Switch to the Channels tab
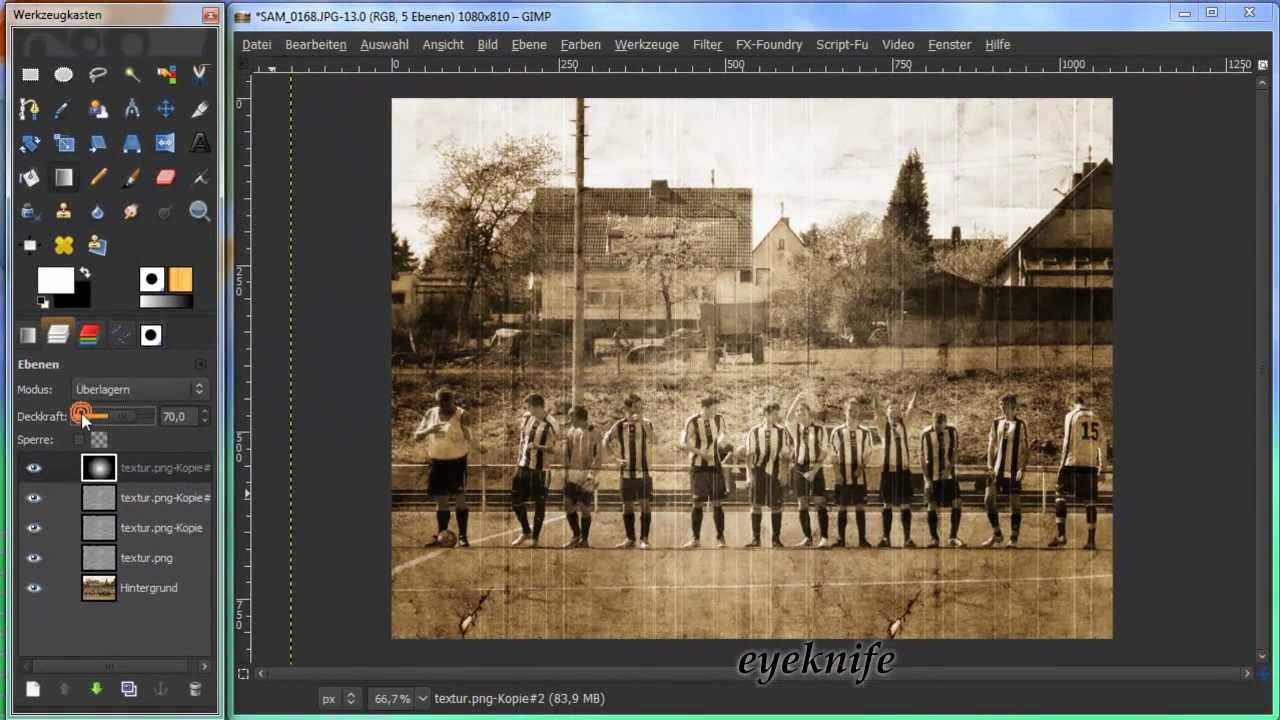Viewport: 1280px width, 720px height. pyautogui.click(x=89, y=335)
